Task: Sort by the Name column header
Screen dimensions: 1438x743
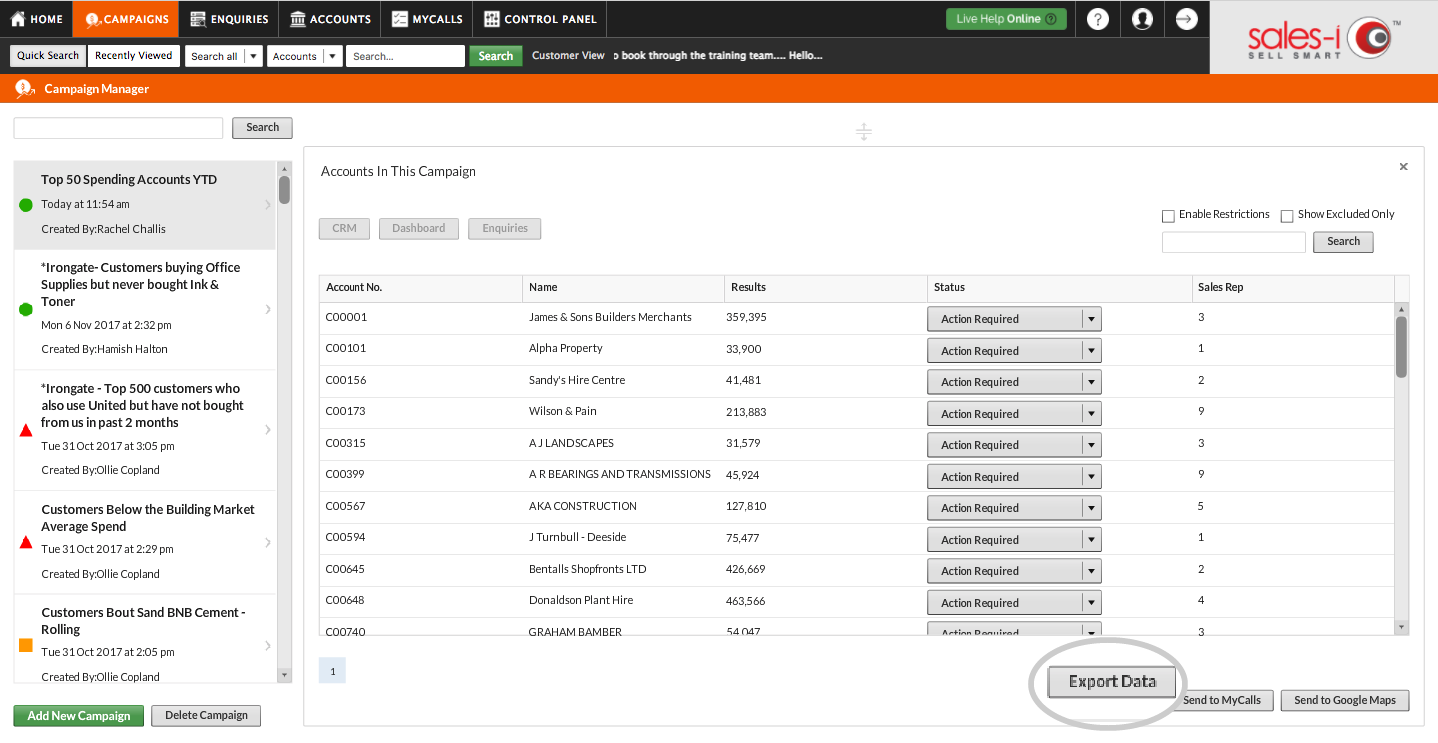Action: click(624, 288)
